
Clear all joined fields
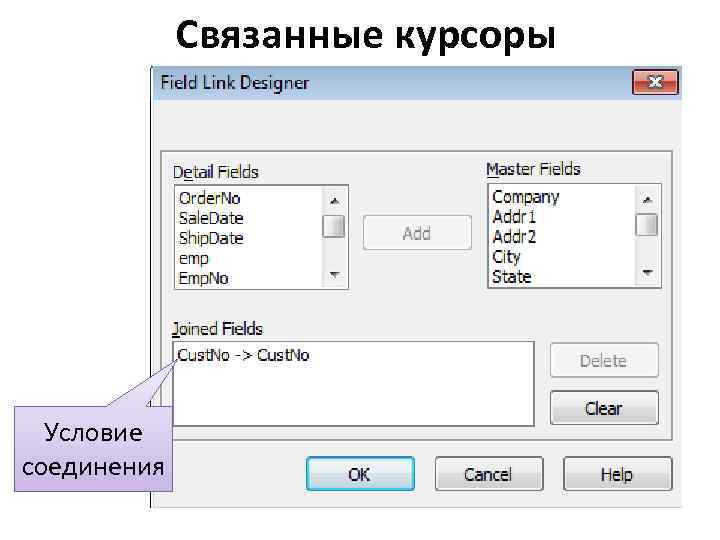(604, 408)
